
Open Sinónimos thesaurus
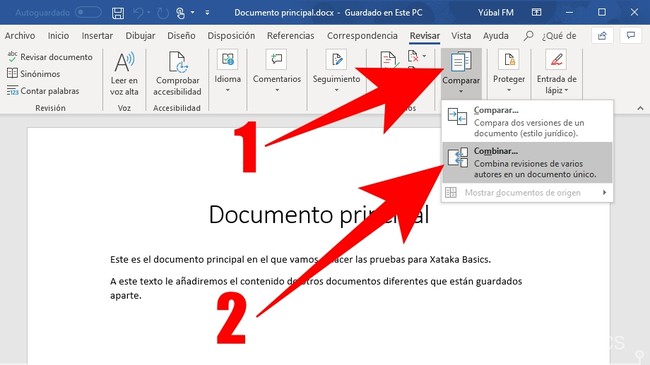click(x=34, y=74)
